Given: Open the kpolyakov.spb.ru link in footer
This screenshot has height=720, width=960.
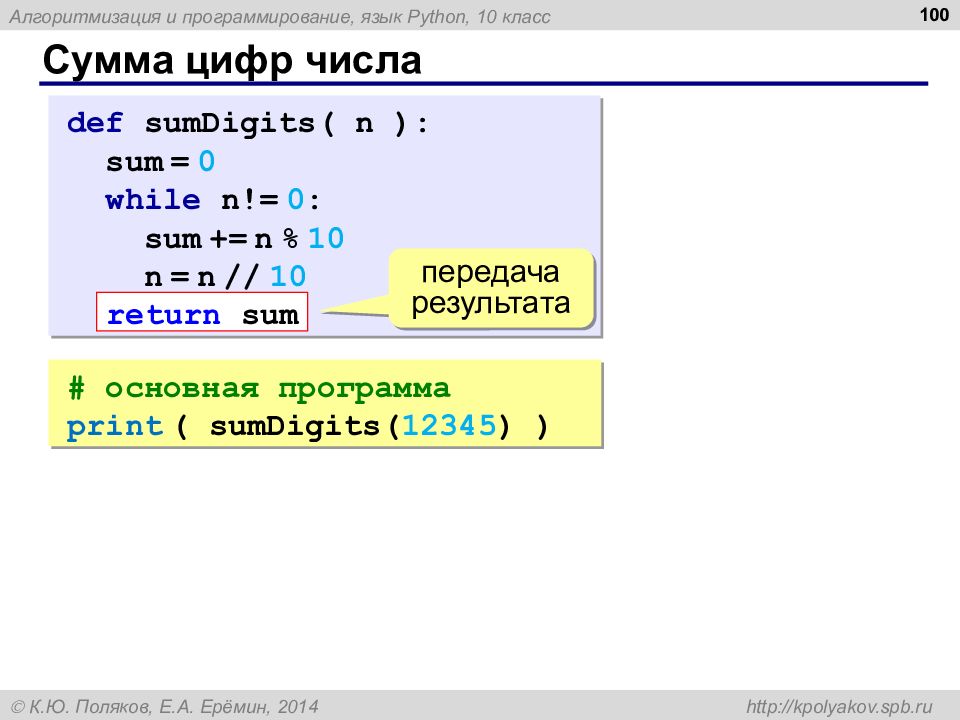Looking at the screenshot, I should [x=839, y=707].
